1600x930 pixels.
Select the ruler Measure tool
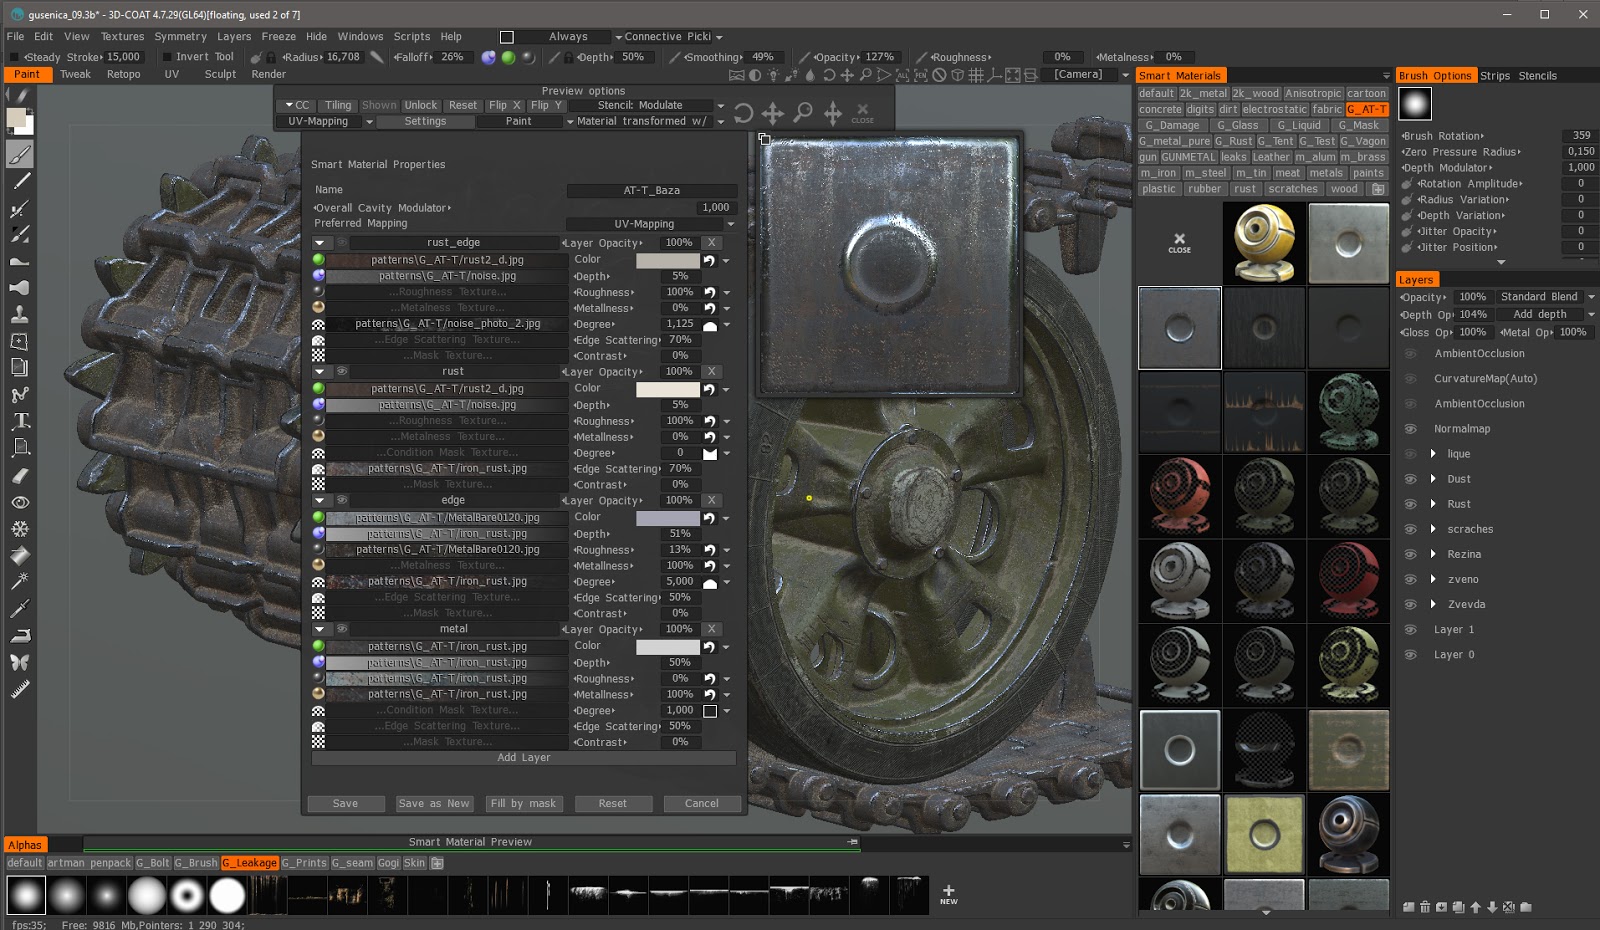coord(20,689)
